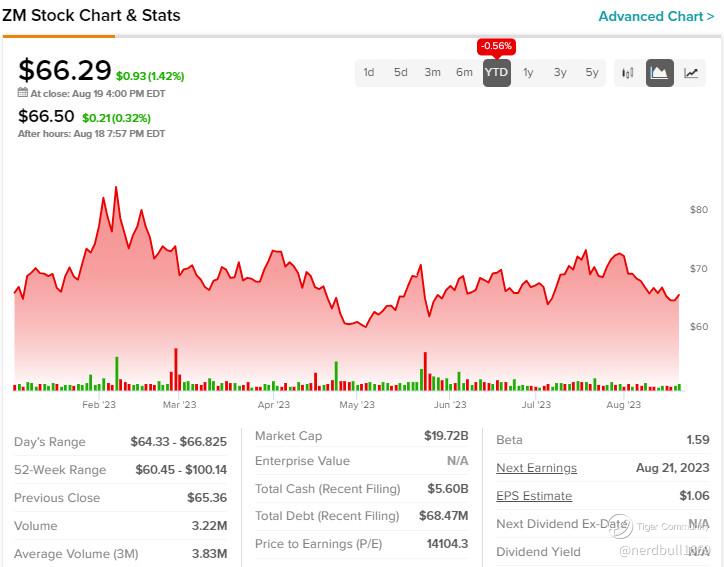Click the $0.93 (1.42%) change value
Viewport: 724px width, 567px height.
point(150,76)
